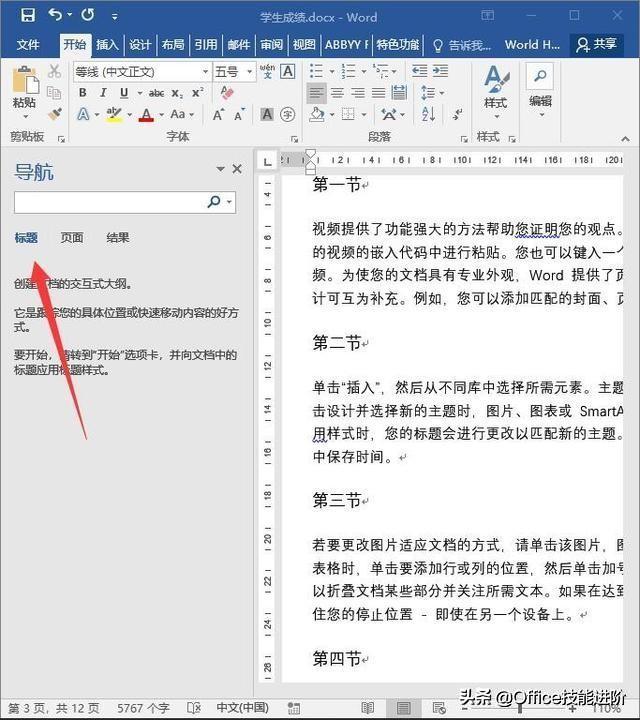The height and width of the screenshot is (720, 640).
Task: Toggle bold formatting
Action: coord(83,93)
